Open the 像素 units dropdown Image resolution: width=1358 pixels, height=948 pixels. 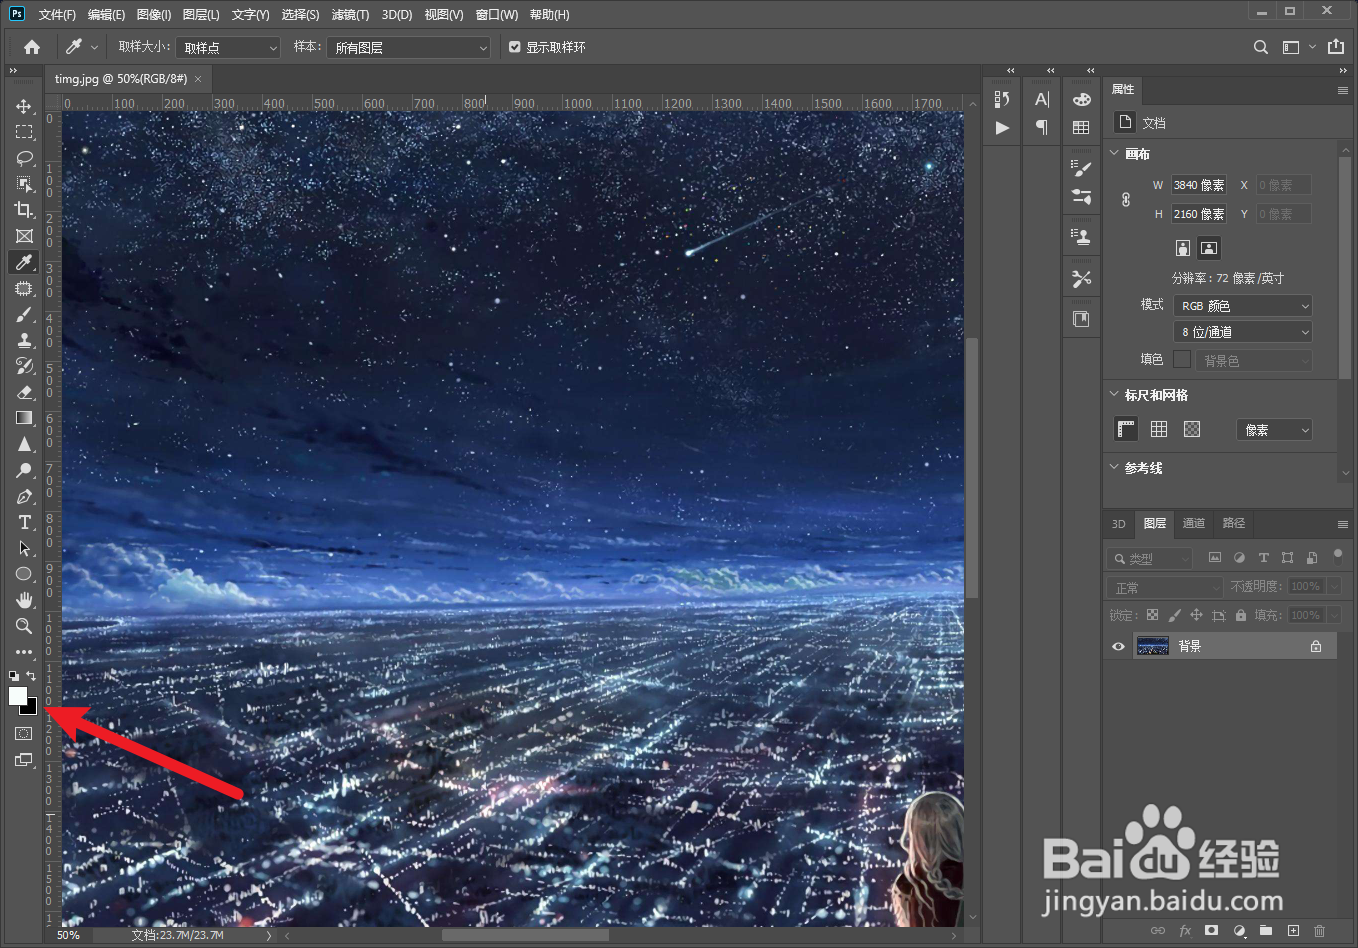click(x=1274, y=430)
